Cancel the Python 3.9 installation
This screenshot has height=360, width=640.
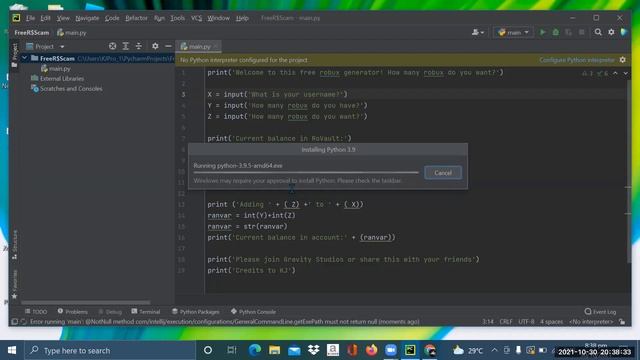point(443,173)
